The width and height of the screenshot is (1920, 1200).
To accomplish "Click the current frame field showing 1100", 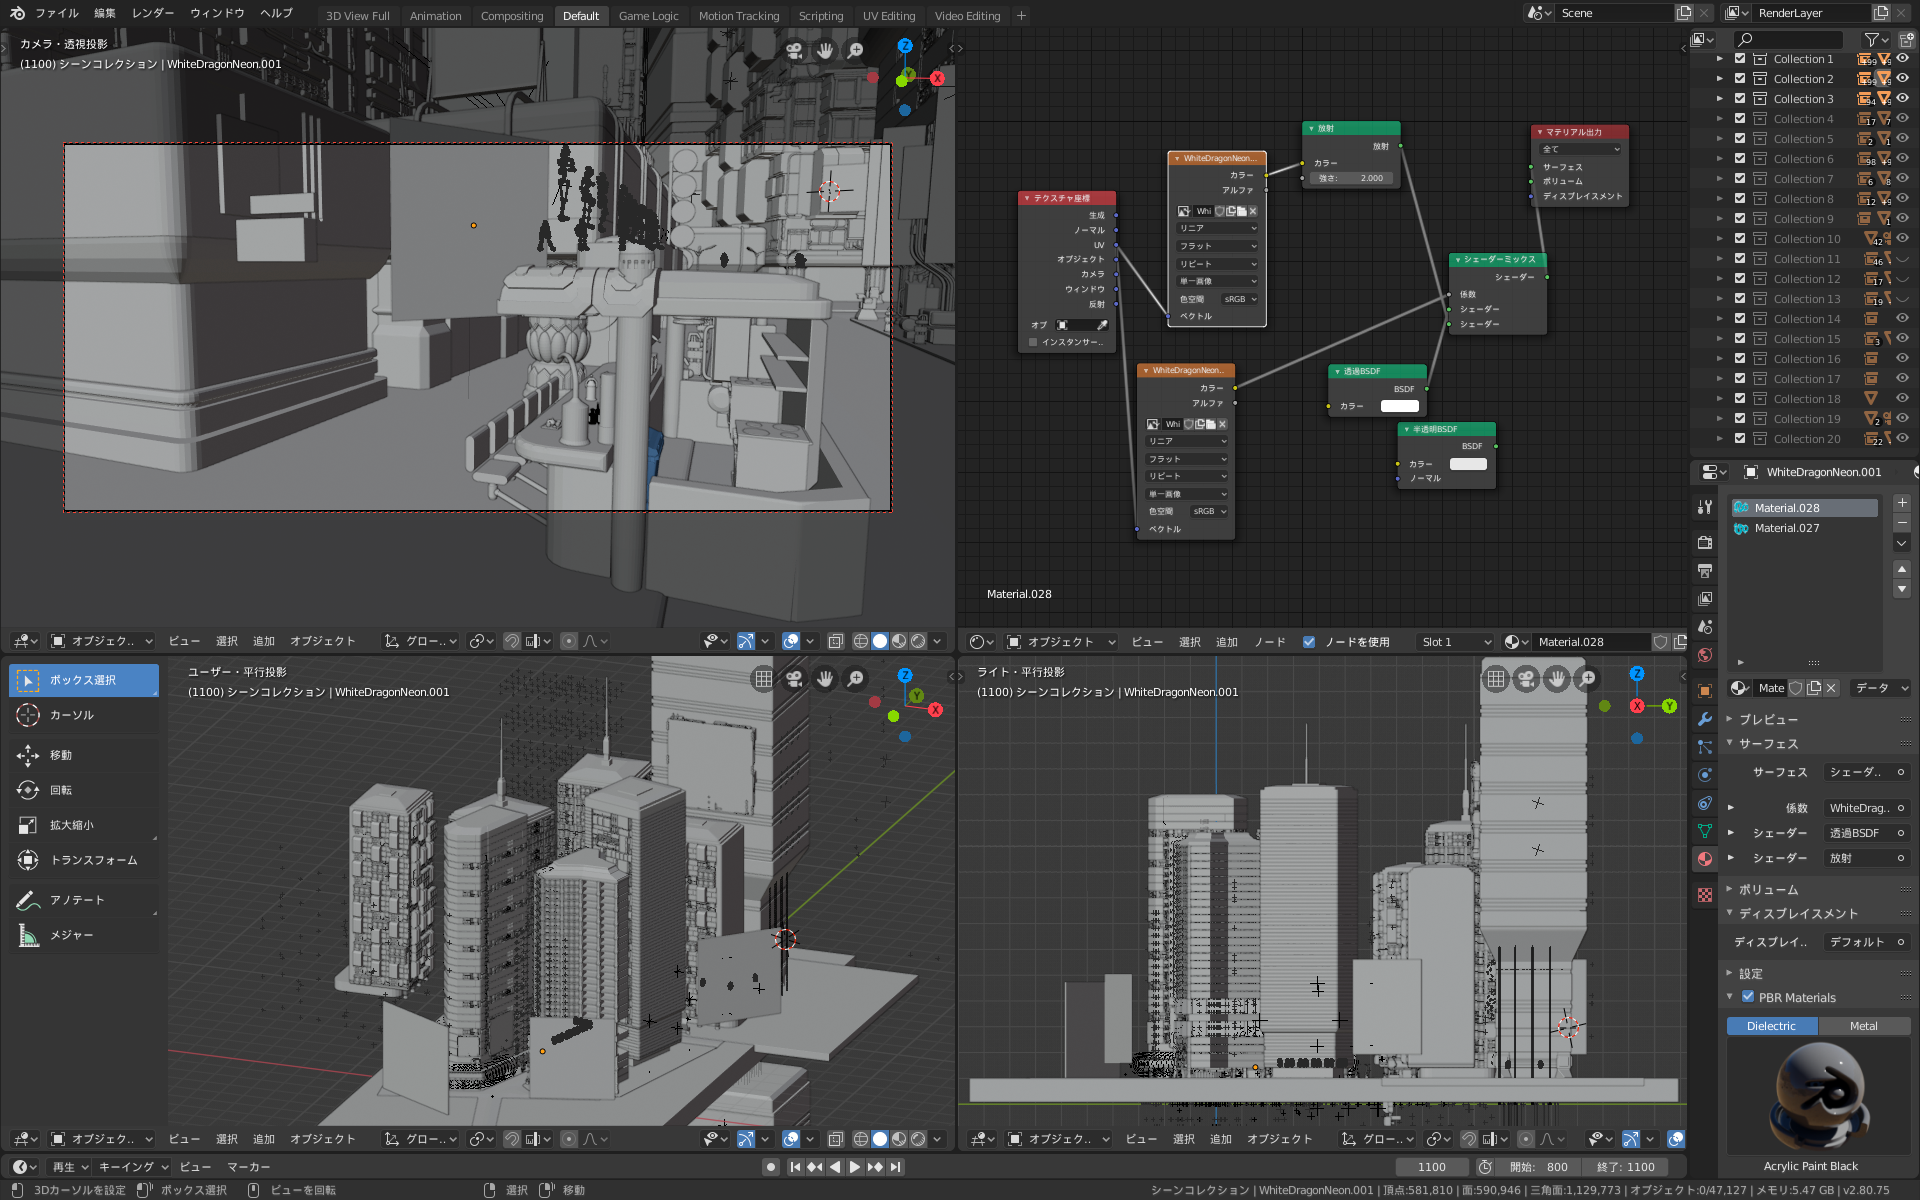I will 1431,1167.
